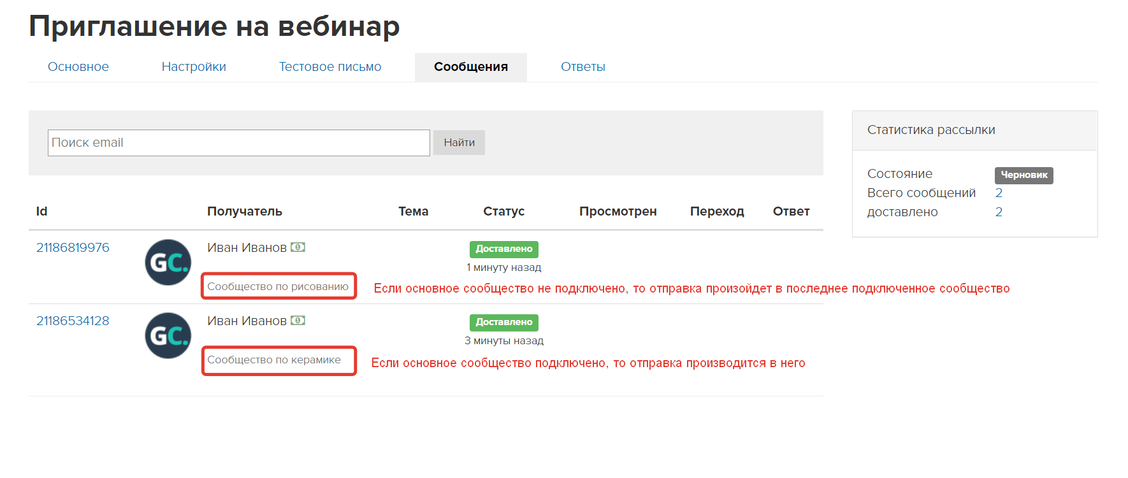This screenshot has width=1128, height=478.
Task: Click the money icon beside Иван Иванов in row 21186534128
Action: (298, 320)
